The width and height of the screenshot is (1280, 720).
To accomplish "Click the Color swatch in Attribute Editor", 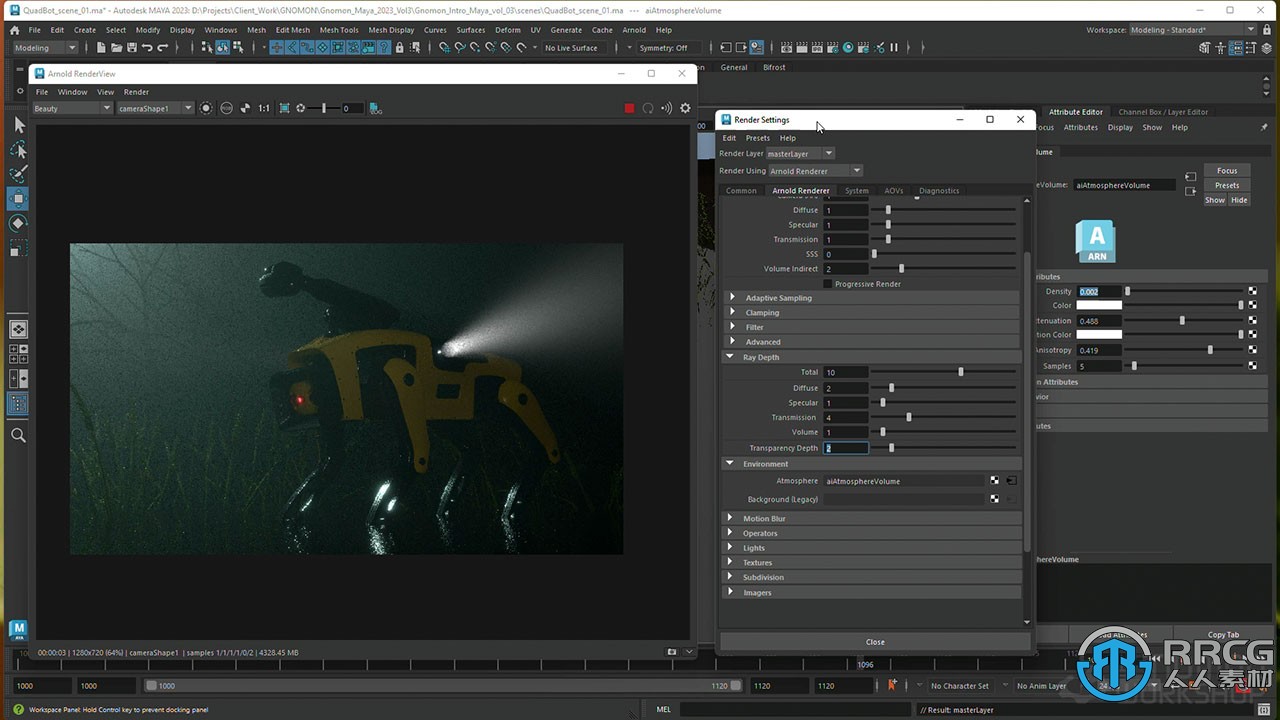I will pos(1099,305).
